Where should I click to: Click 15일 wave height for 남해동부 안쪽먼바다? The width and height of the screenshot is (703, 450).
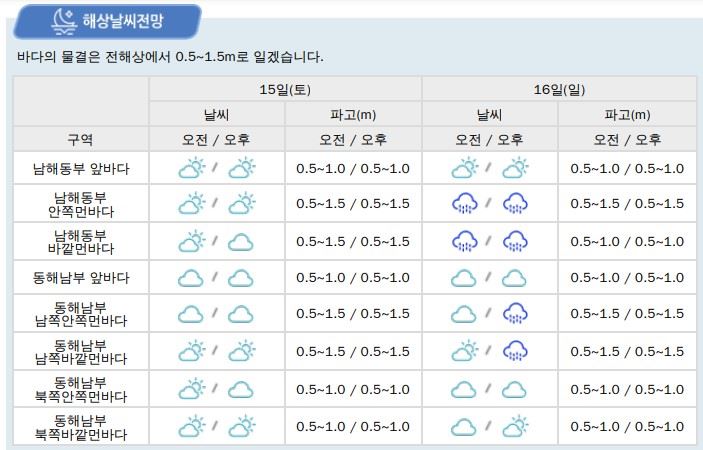(x=353, y=204)
